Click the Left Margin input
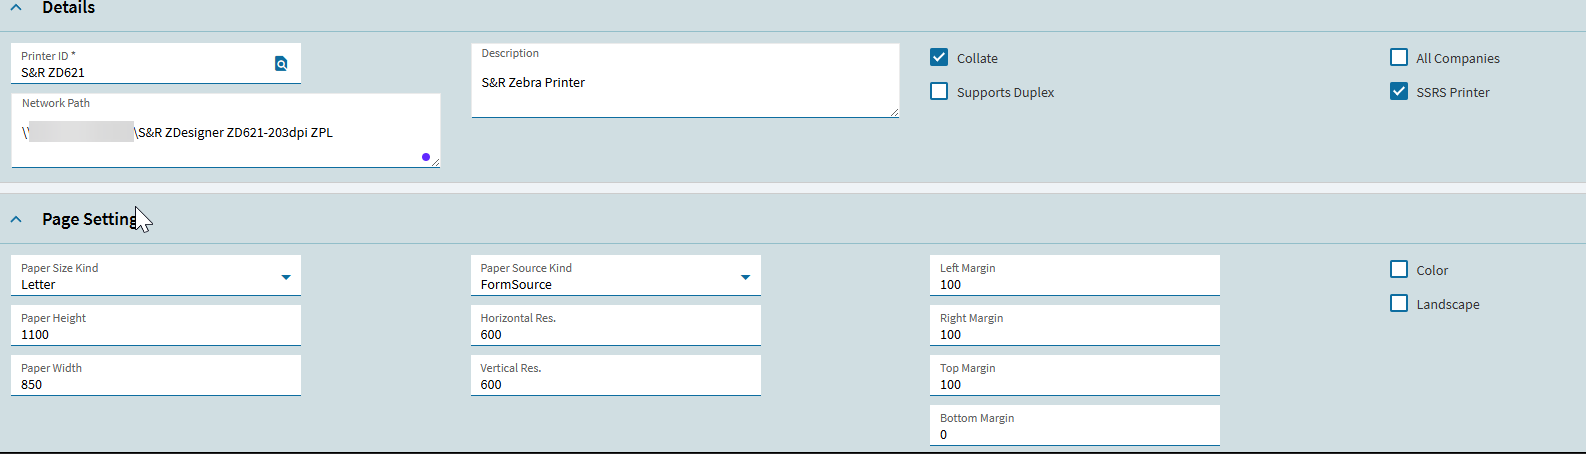 click(x=1074, y=284)
